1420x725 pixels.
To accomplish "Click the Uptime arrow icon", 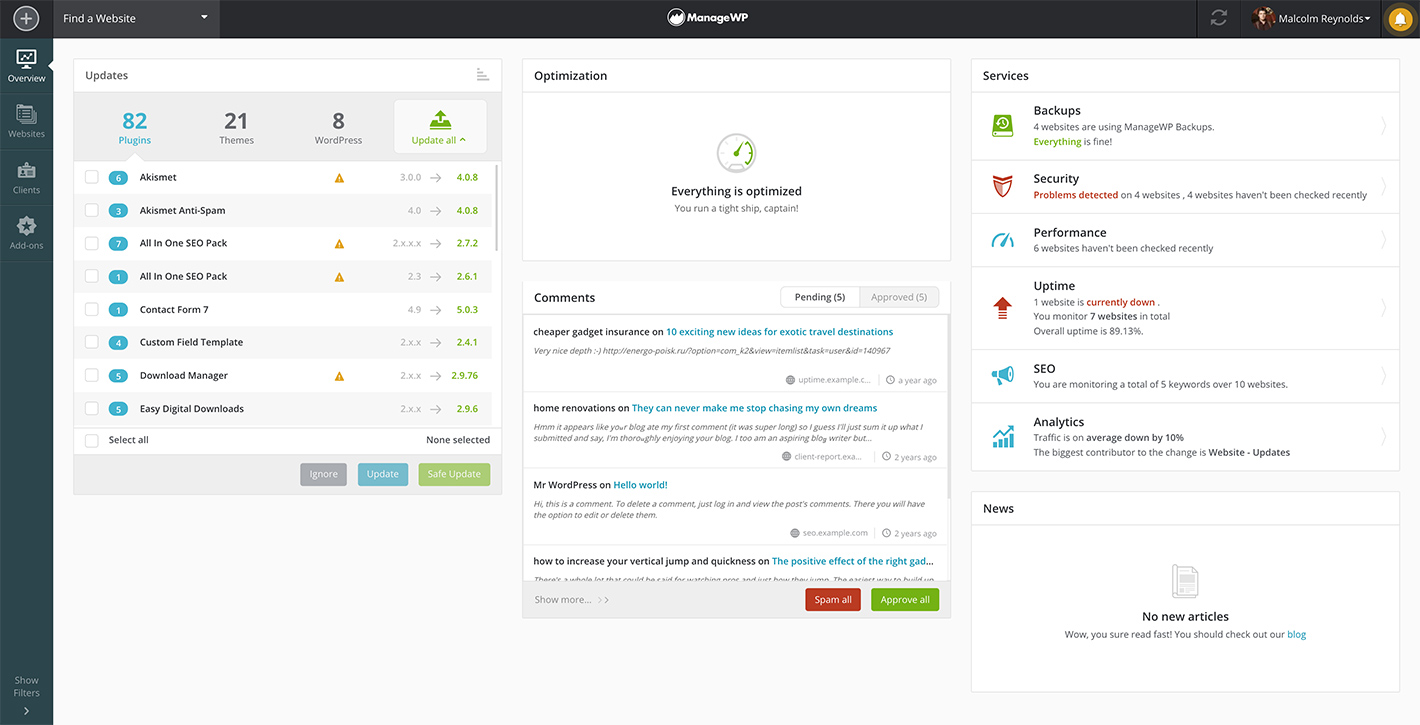I will 1002,308.
